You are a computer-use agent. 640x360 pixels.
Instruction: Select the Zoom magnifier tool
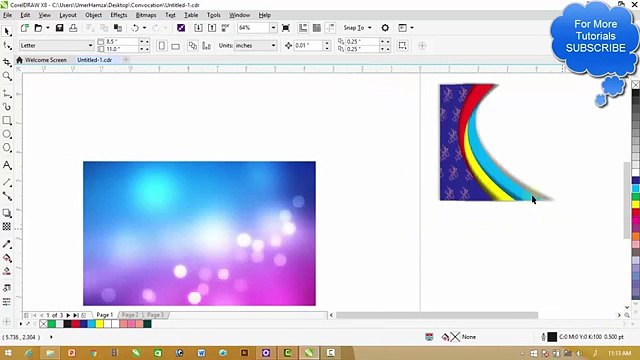pyautogui.click(x=7, y=76)
